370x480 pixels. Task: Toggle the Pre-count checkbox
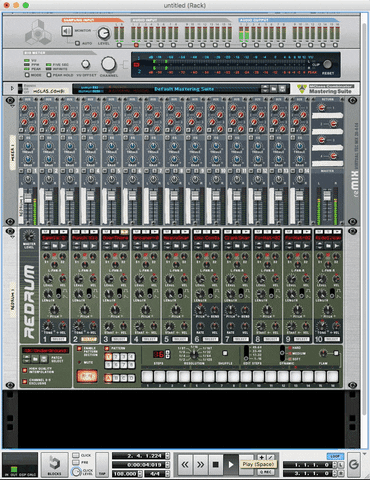coord(76,463)
